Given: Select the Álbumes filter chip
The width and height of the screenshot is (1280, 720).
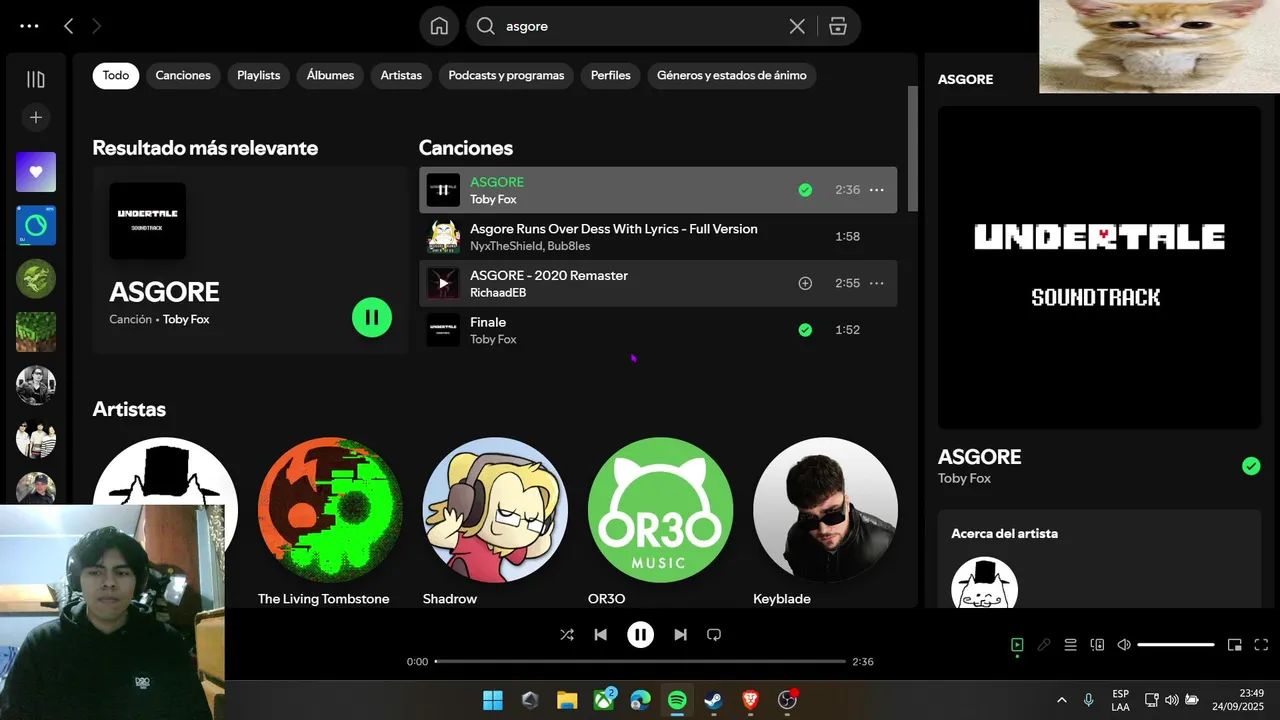Looking at the screenshot, I should pyautogui.click(x=330, y=75).
